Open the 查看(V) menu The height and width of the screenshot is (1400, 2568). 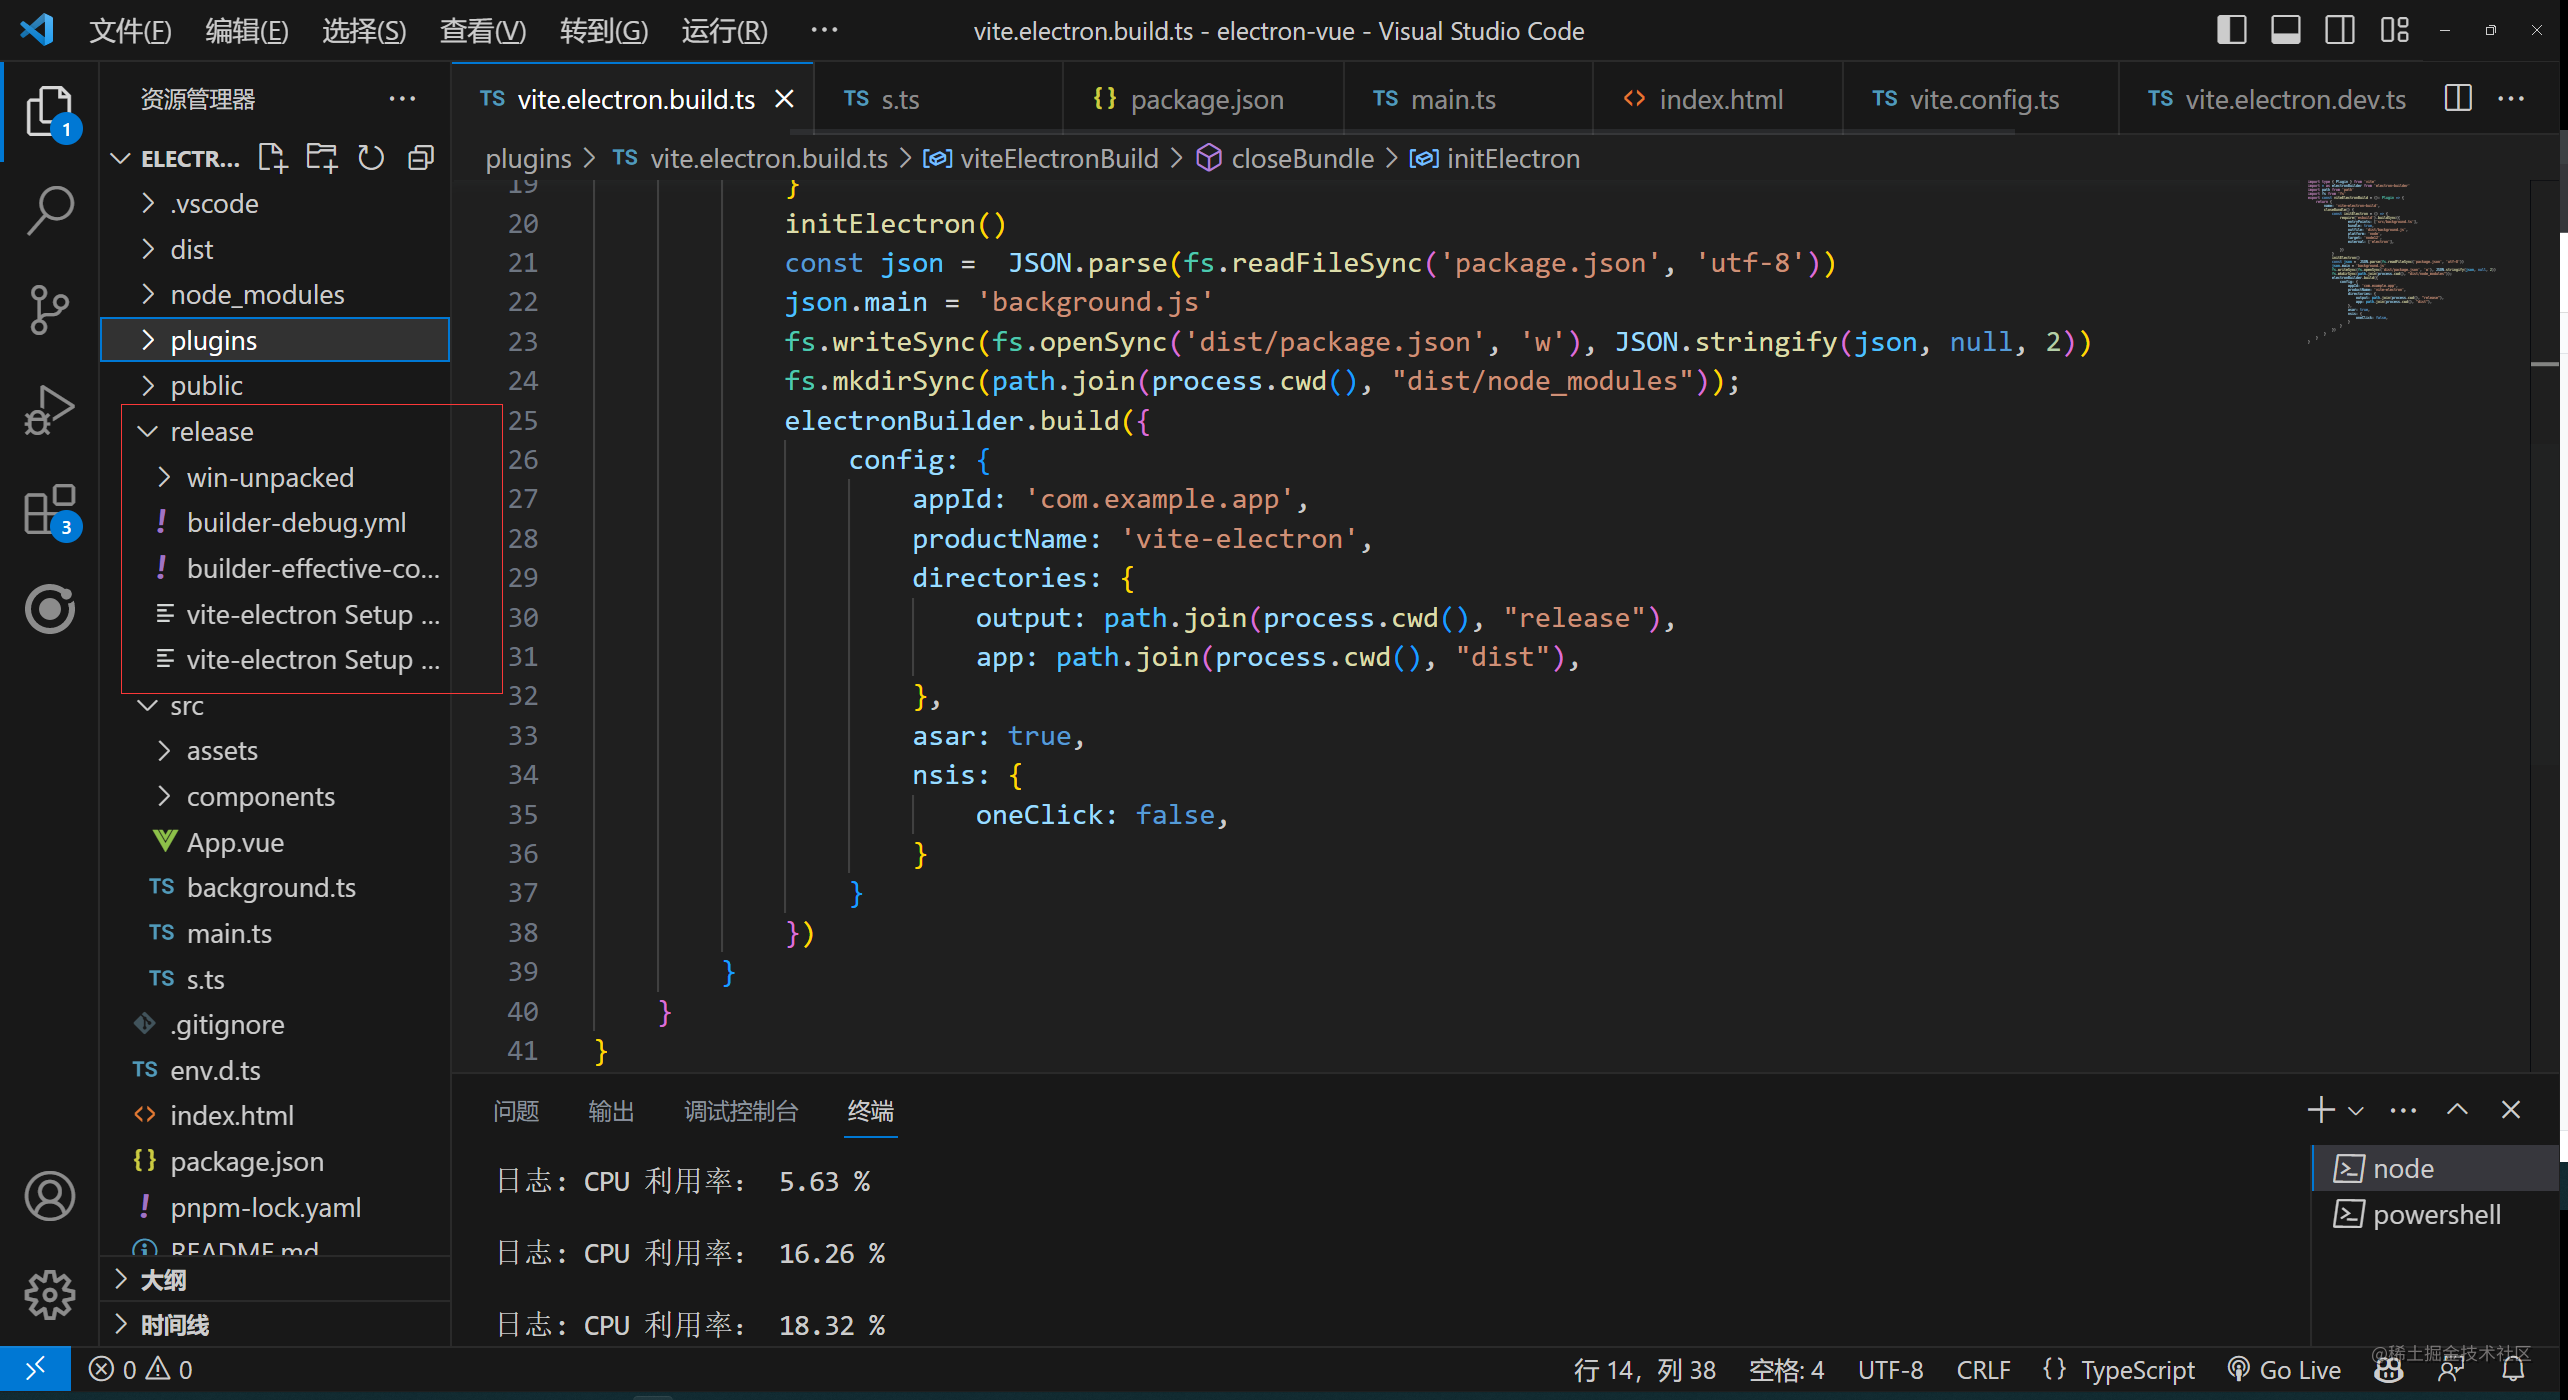482,30
